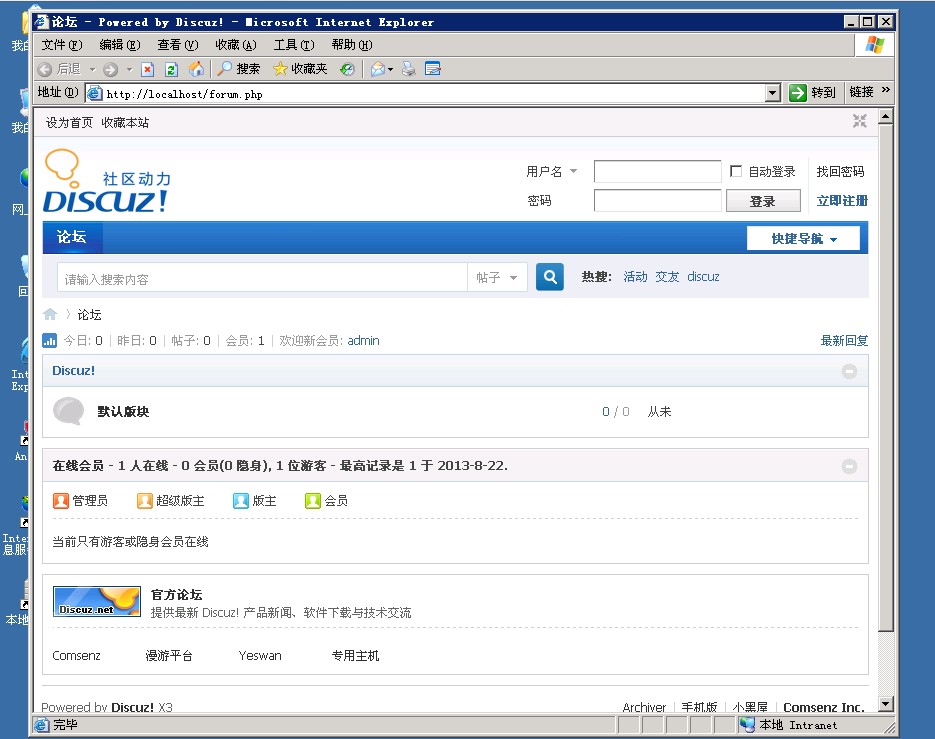The width and height of the screenshot is (935, 739).
Task: Click the 管理员 orange member icon
Action: 61,500
